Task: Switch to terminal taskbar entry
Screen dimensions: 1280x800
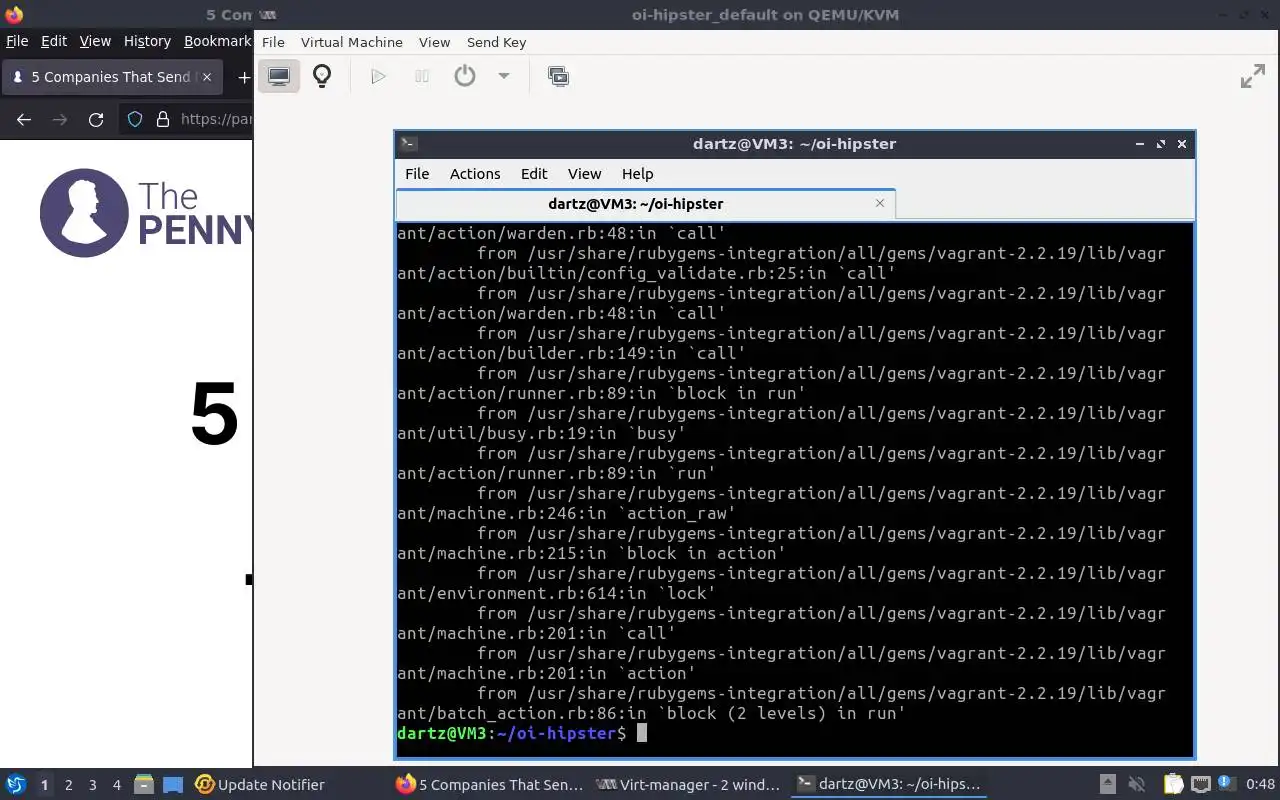Action: coord(888,785)
